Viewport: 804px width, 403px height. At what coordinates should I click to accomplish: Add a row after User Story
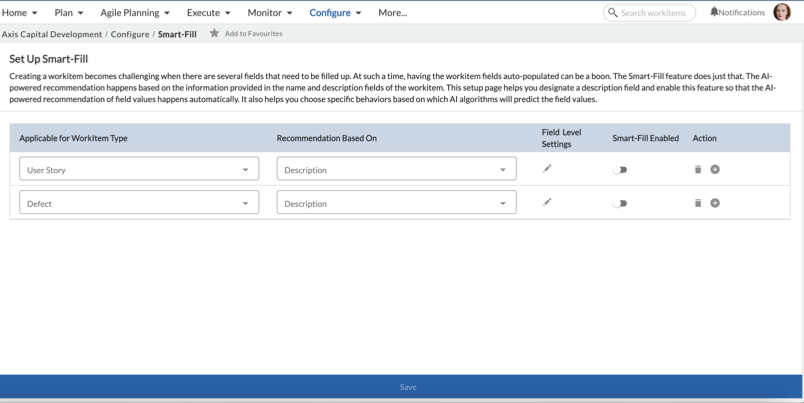pyautogui.click(x=715, y=169)
